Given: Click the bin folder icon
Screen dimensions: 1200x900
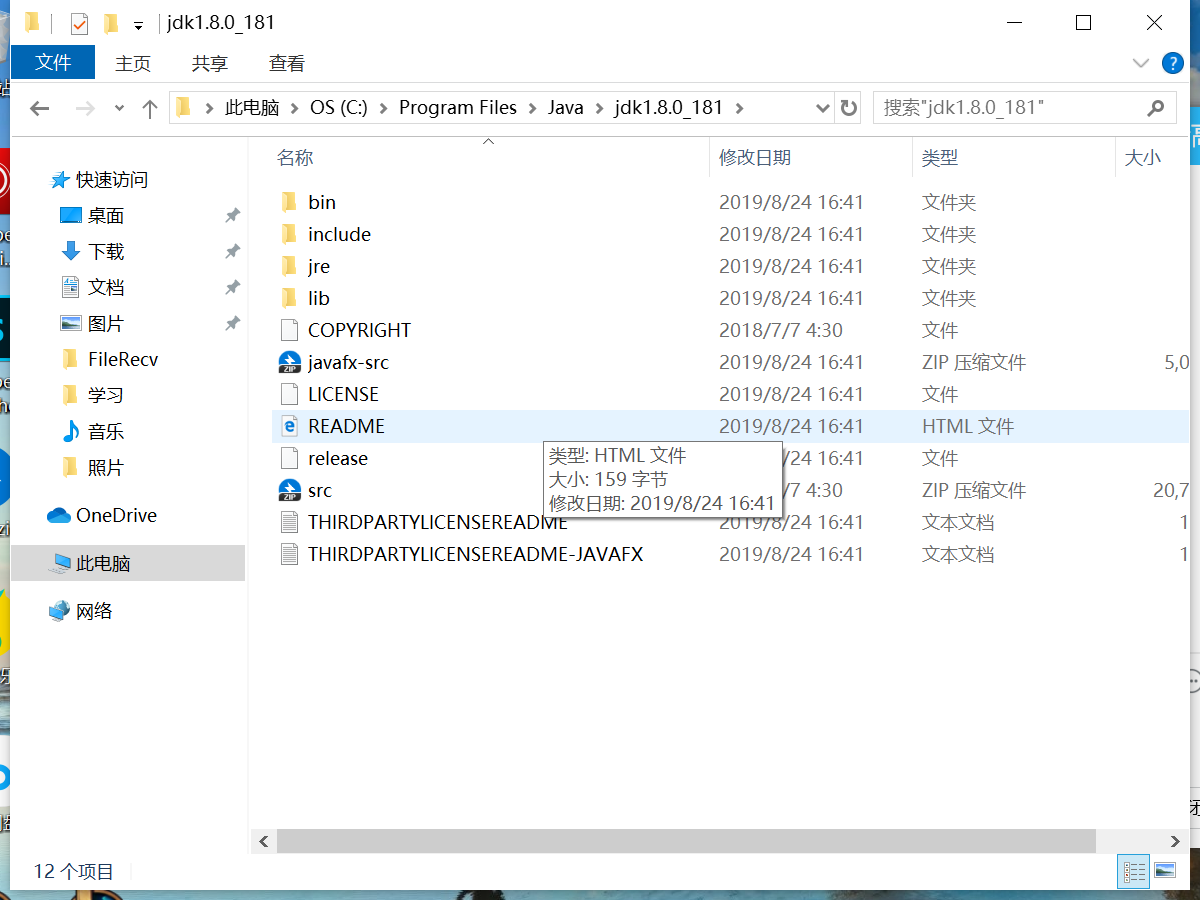Looking at the screenshot, I should [x=289, y=202].
